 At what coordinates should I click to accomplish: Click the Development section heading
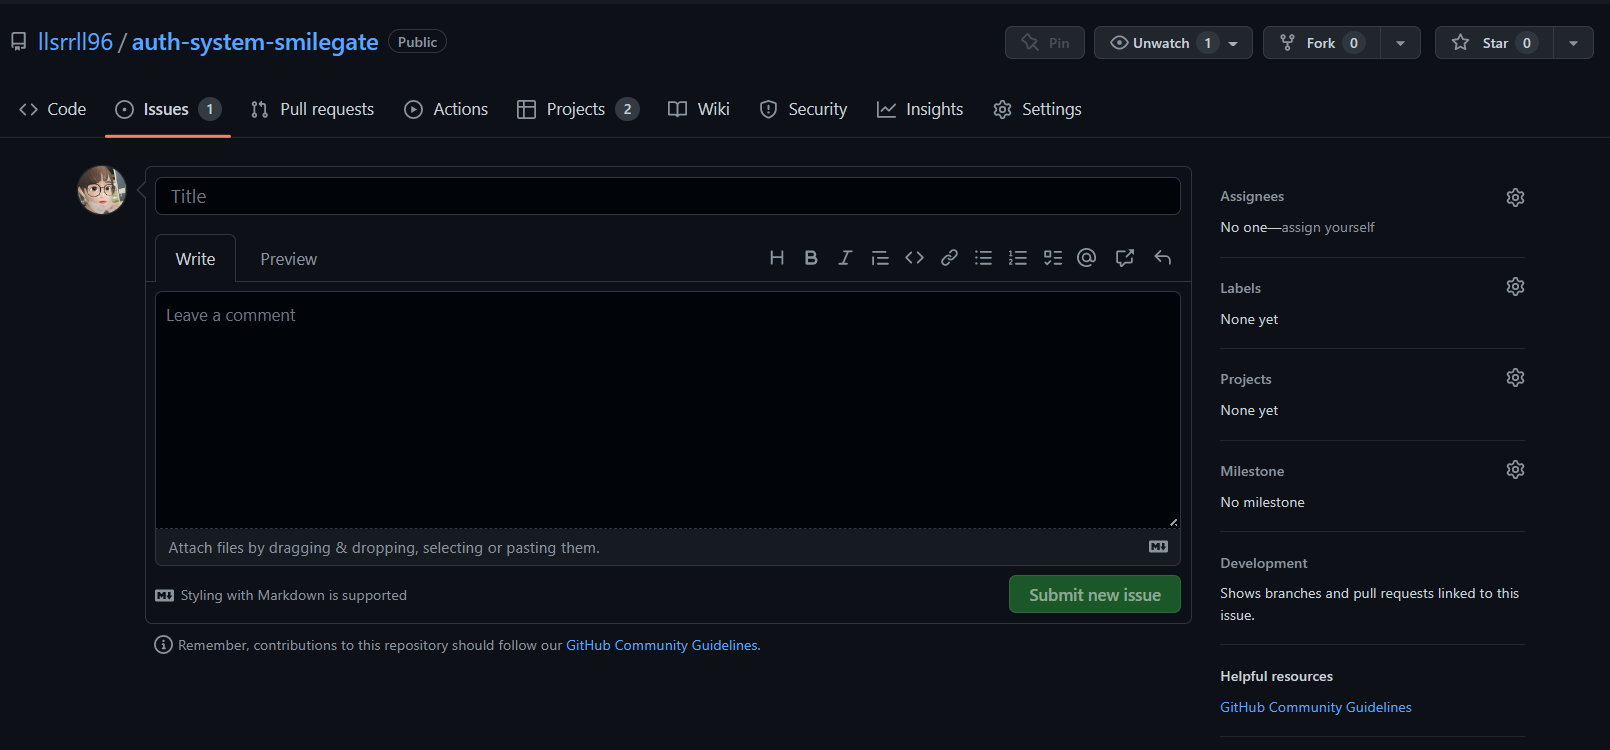pyautogui.click(x=1264, y=563)
